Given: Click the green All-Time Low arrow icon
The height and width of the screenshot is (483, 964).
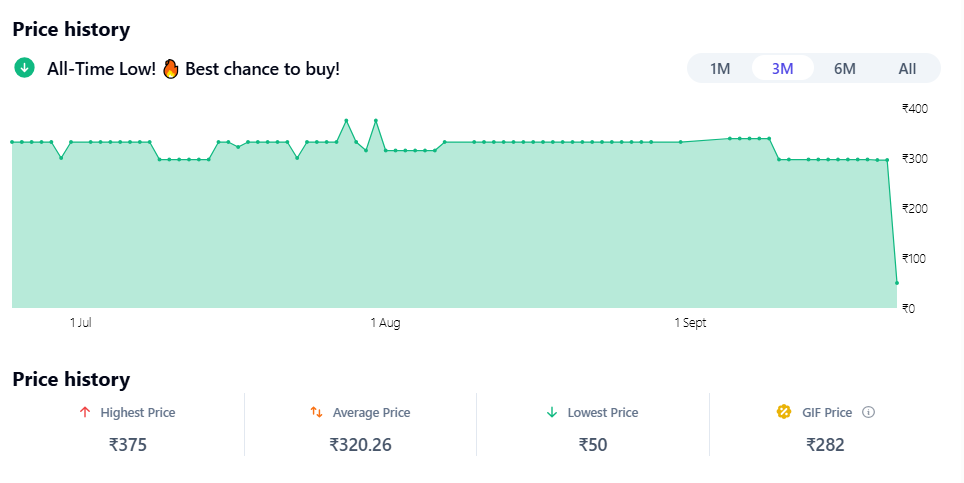Looking at the screenshot, I should pos(24,68).
